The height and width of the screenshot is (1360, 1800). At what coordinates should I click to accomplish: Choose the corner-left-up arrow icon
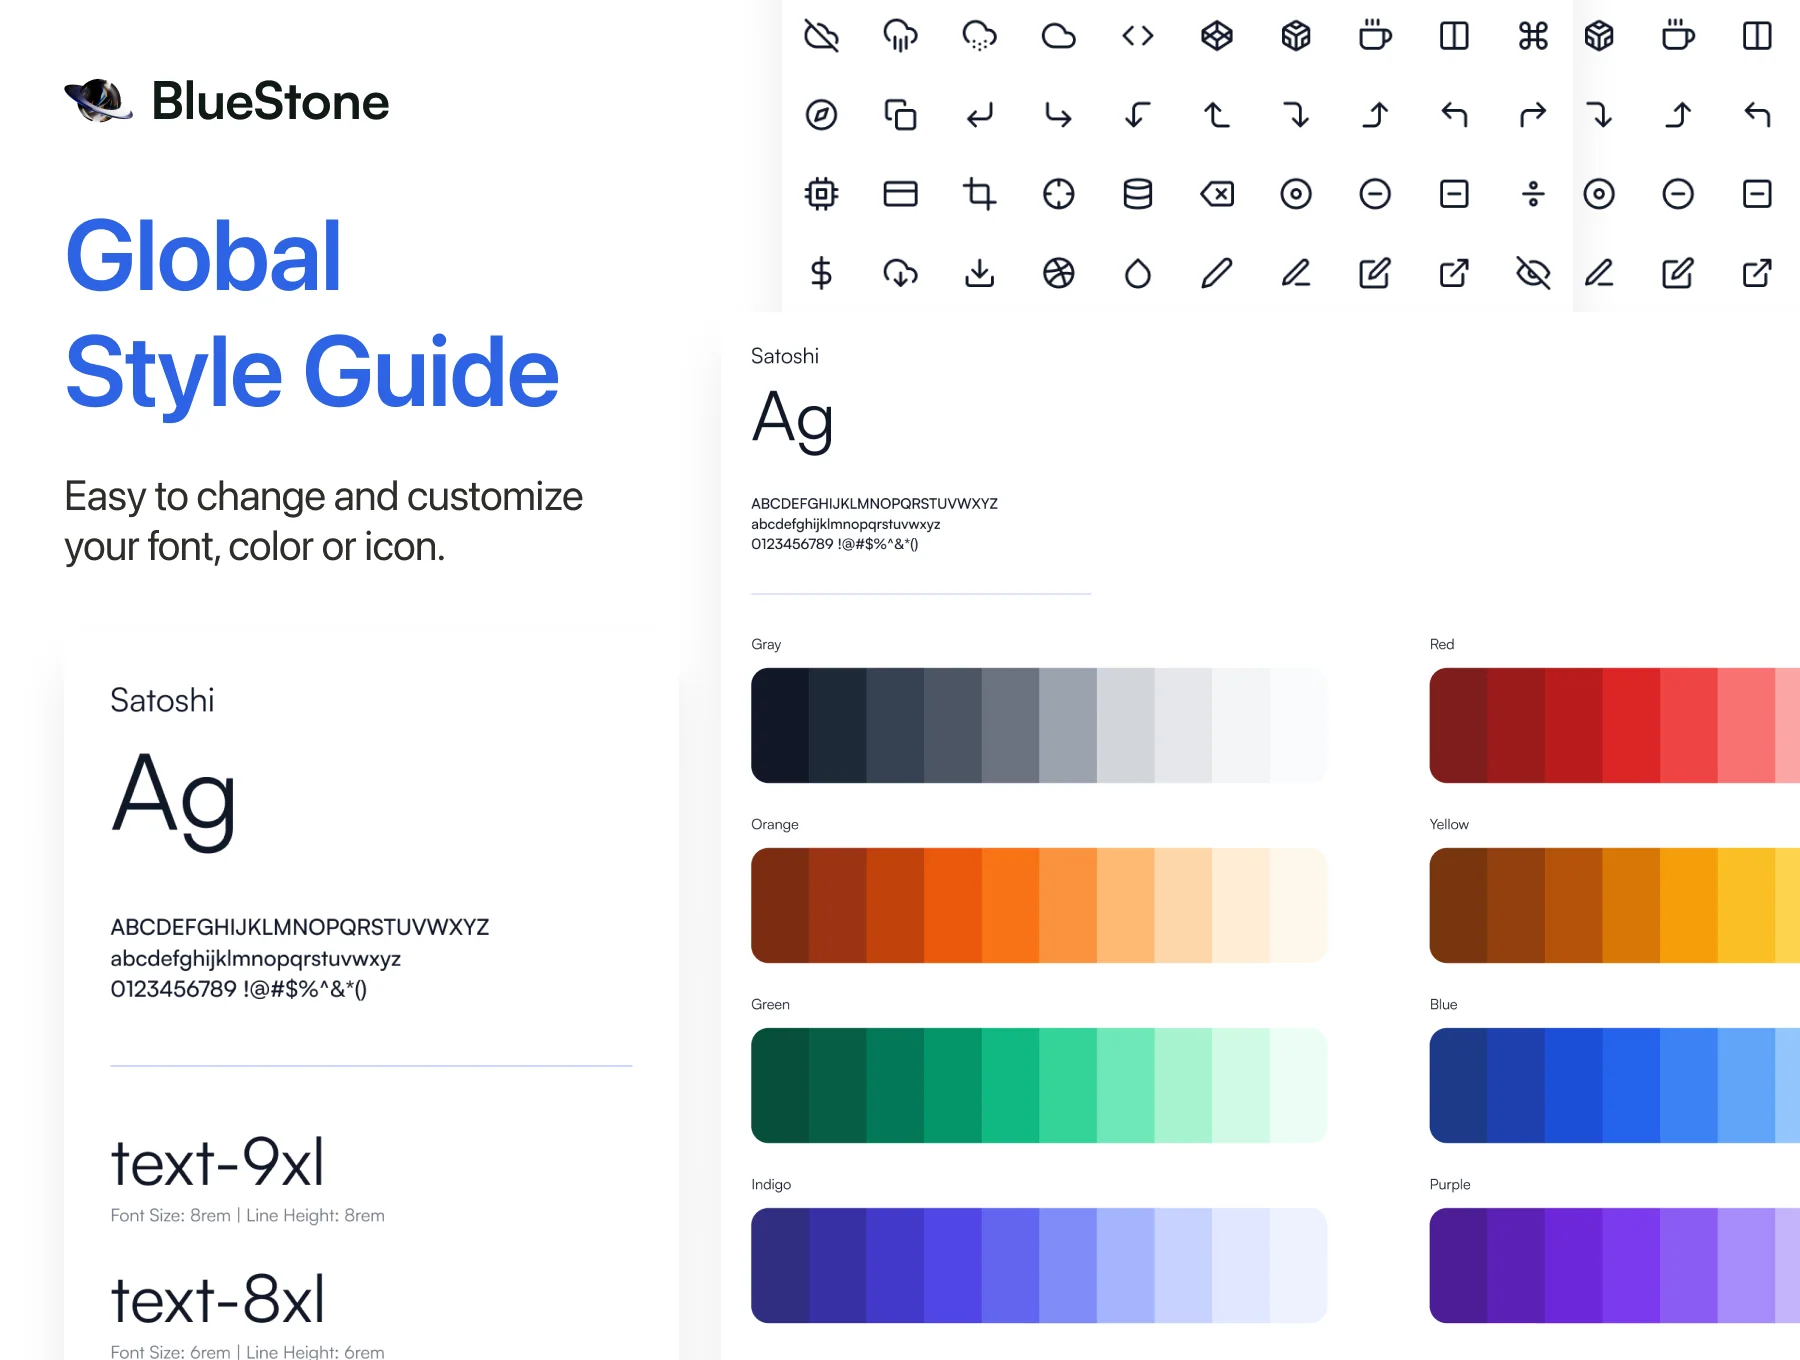(1216, 115)
